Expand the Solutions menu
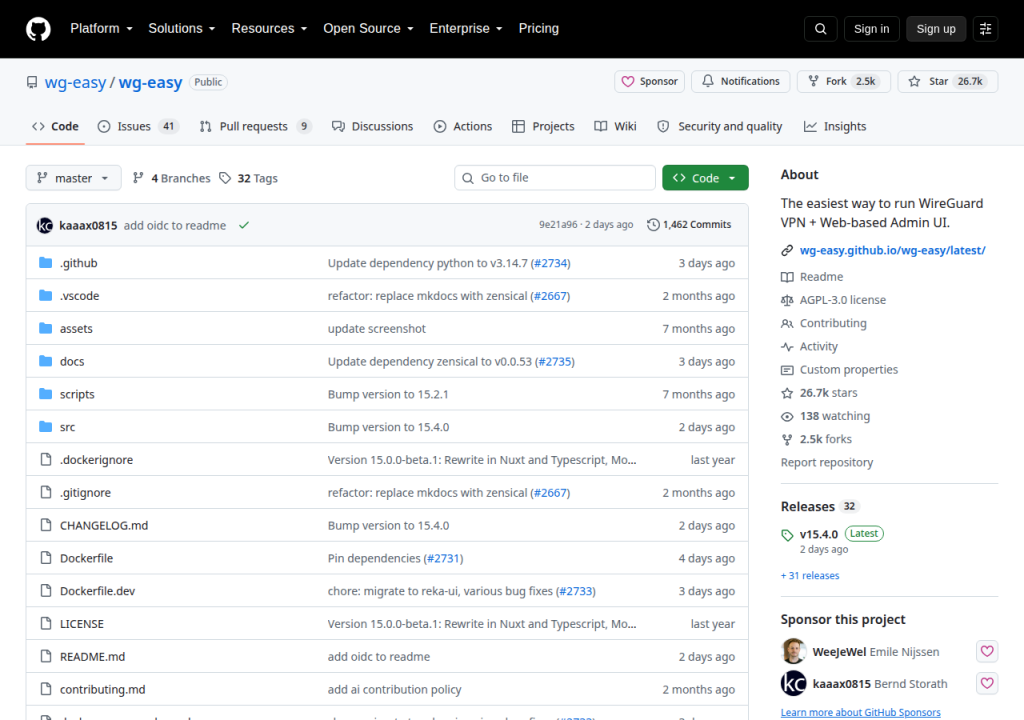Viewport: 1024px width, 720px height. (x=182, y=29)
